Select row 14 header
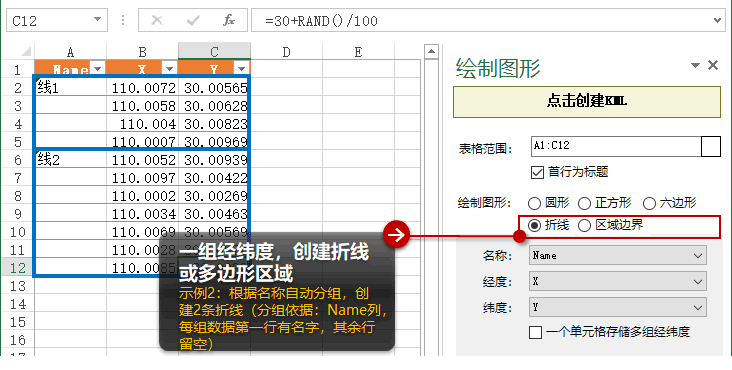This screenshot has height=370, width=732. (17, 304)
